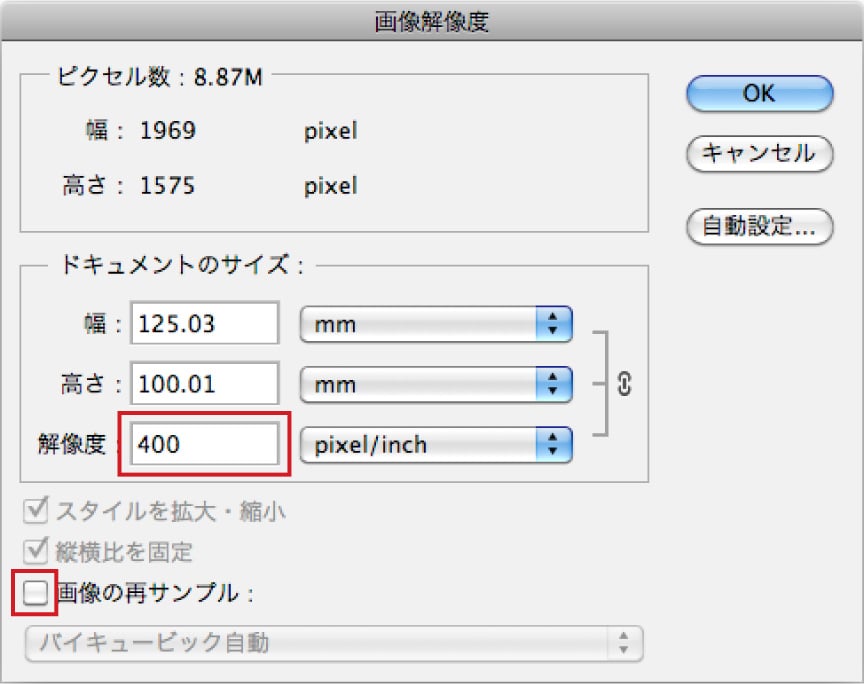Screen dimensions: 864x684
Task: Toggle the 縦横比を固定 checkbox
Action: coord(35,551)
